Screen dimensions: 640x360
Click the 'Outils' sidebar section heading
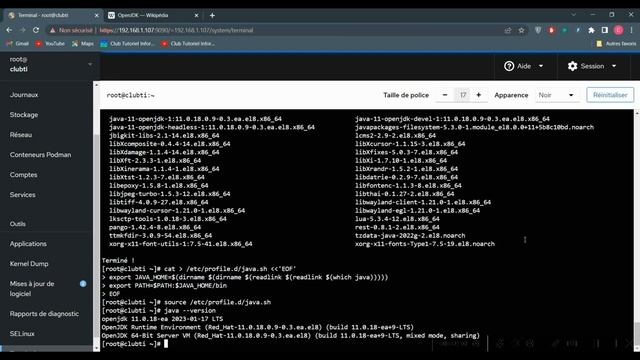[x=18, y=224]
